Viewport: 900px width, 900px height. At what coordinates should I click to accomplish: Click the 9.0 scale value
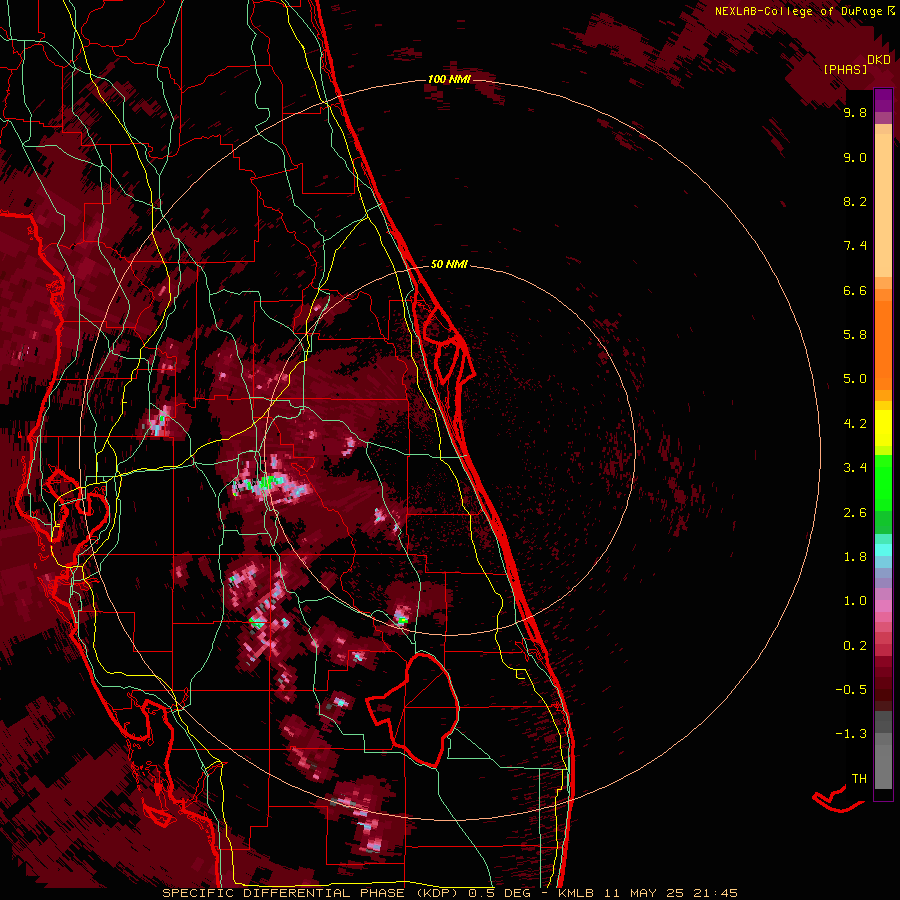(x=855, y=158)
